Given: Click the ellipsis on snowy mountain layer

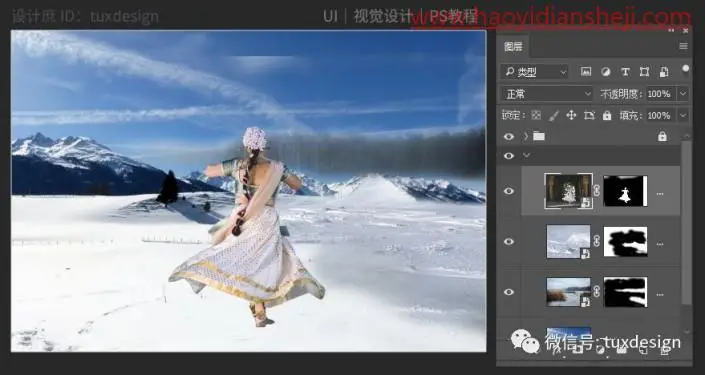Looking at the screenshot, I should 660,244.
